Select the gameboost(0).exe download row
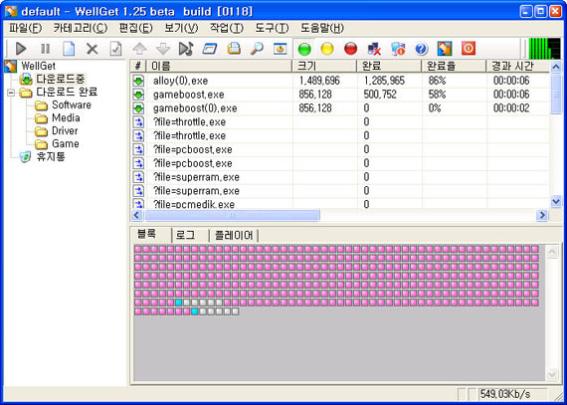This screenshot has height=405, width=567. [x=340, y=108]
